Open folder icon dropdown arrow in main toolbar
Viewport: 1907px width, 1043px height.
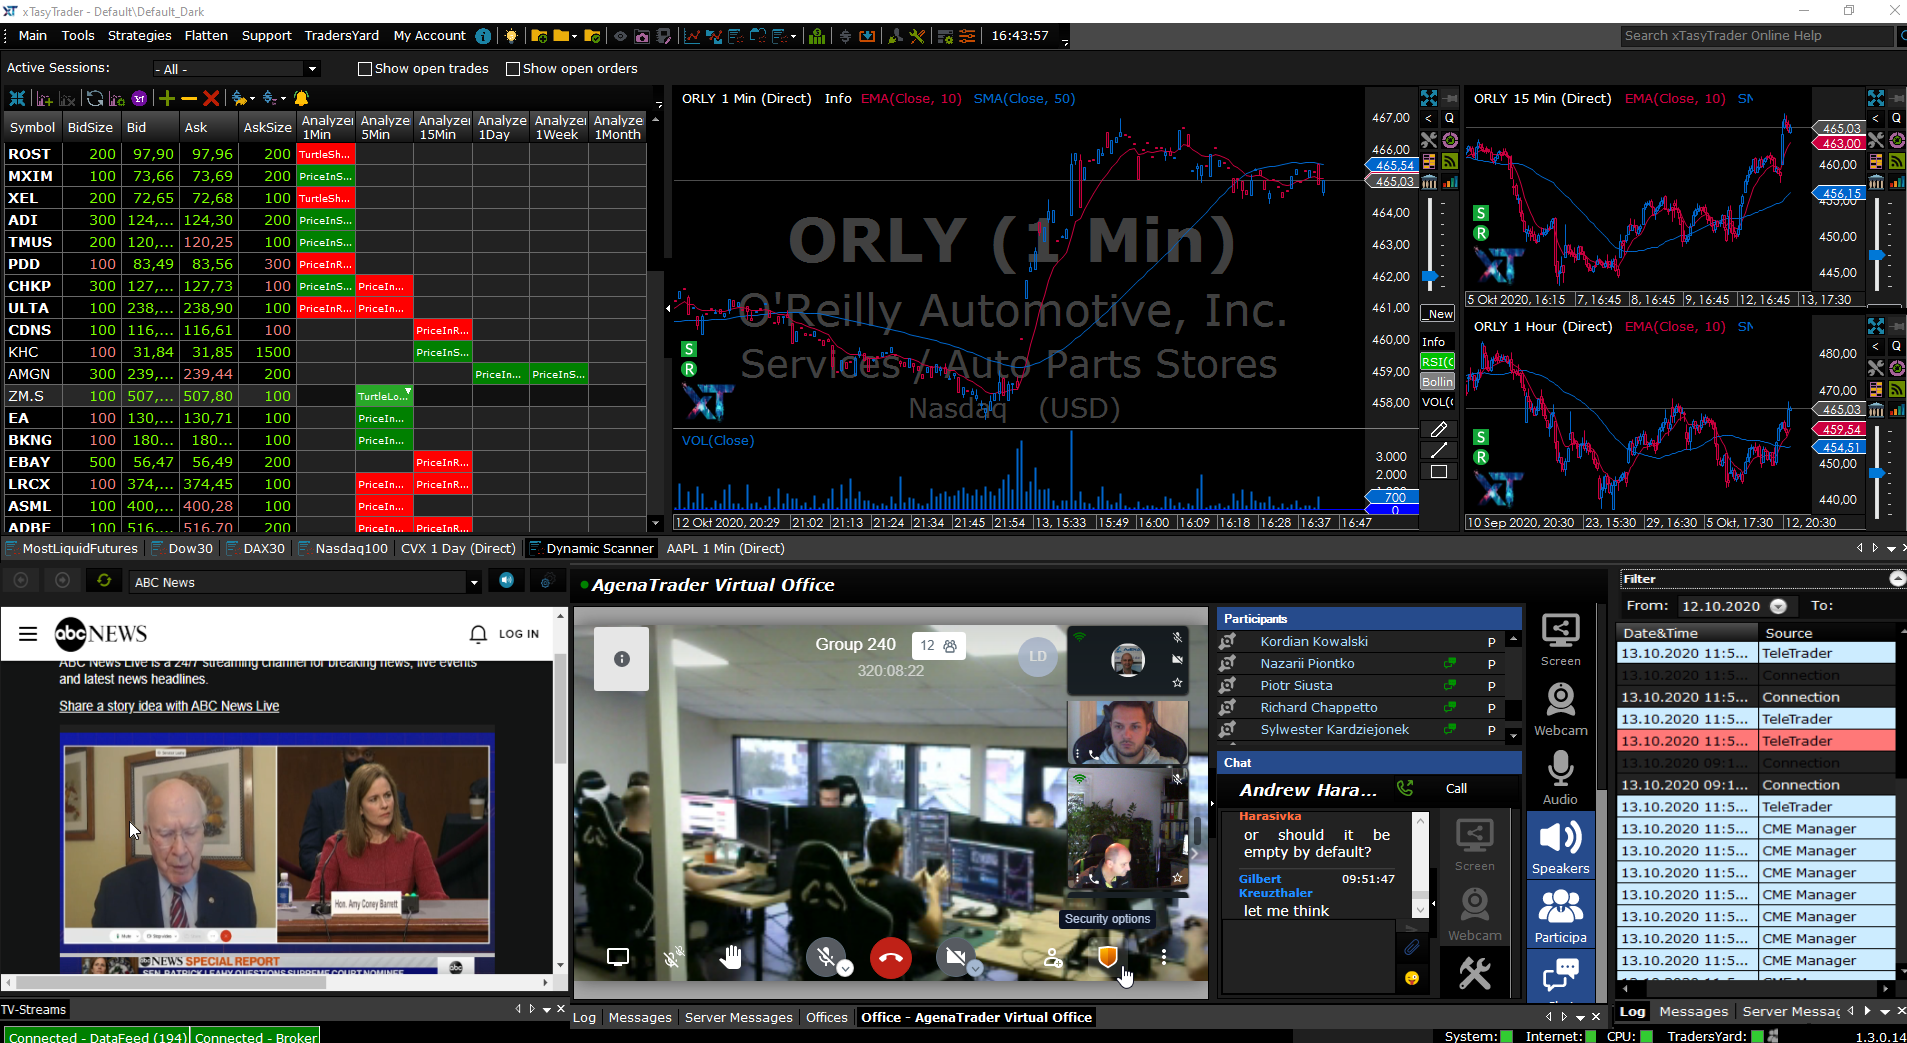(575, 37)
